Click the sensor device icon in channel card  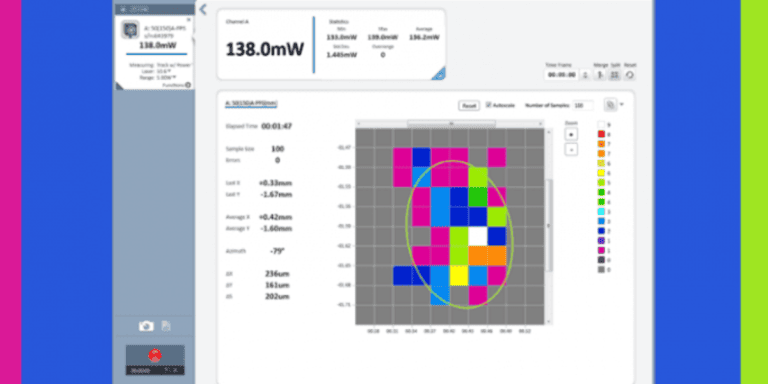130,30
